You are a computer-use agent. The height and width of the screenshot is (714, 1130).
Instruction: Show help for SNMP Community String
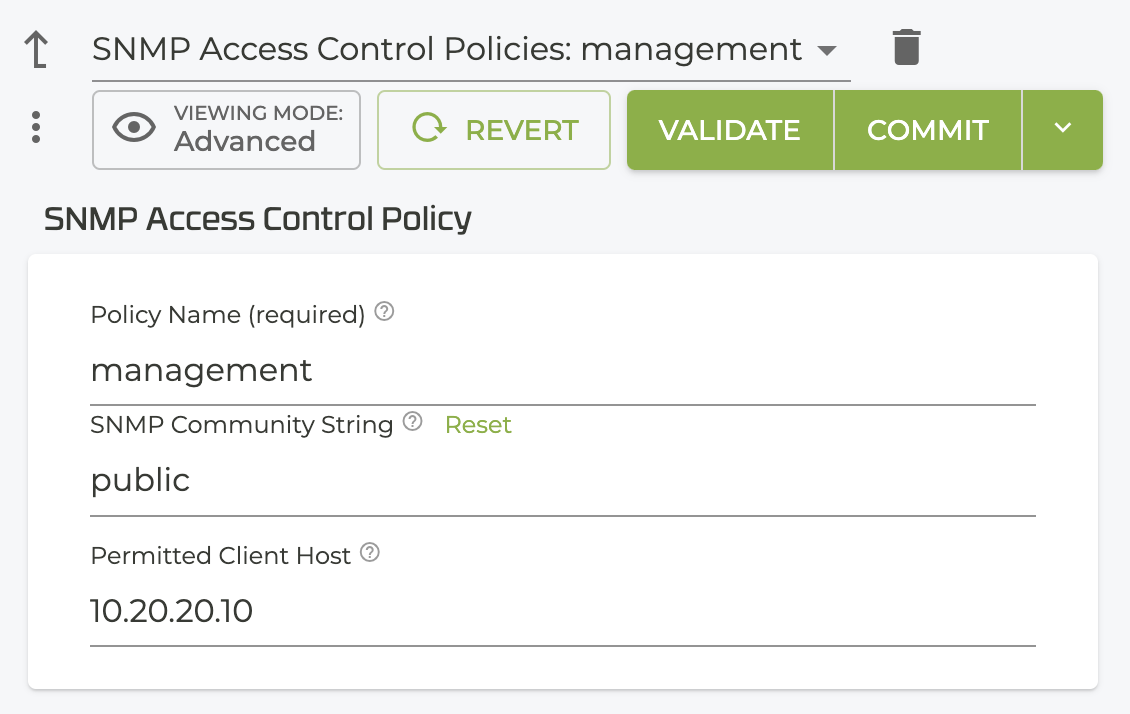pyautogui.click(x=412, y=423)
